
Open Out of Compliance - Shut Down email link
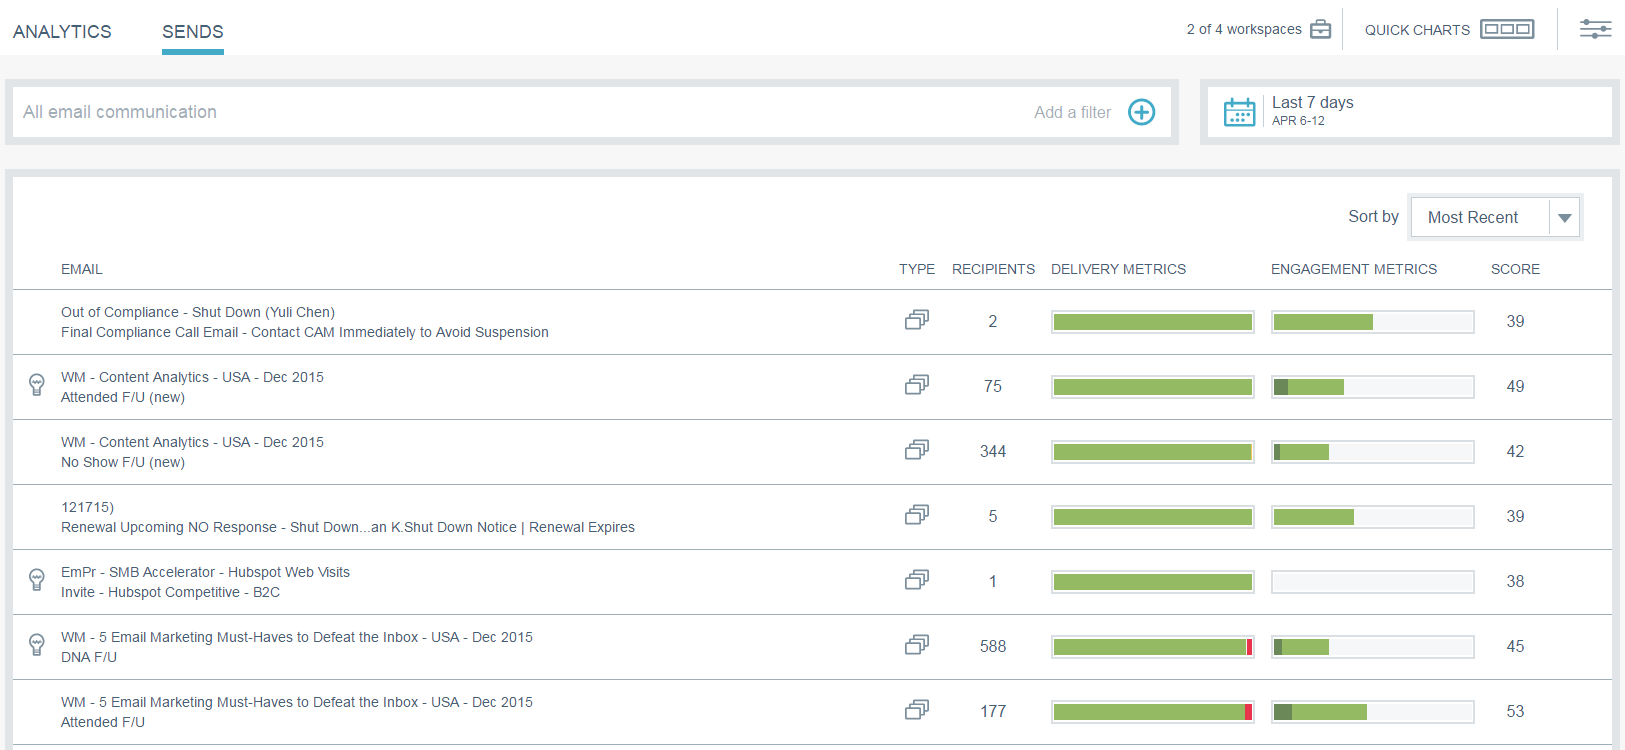(x=198, y=312)
